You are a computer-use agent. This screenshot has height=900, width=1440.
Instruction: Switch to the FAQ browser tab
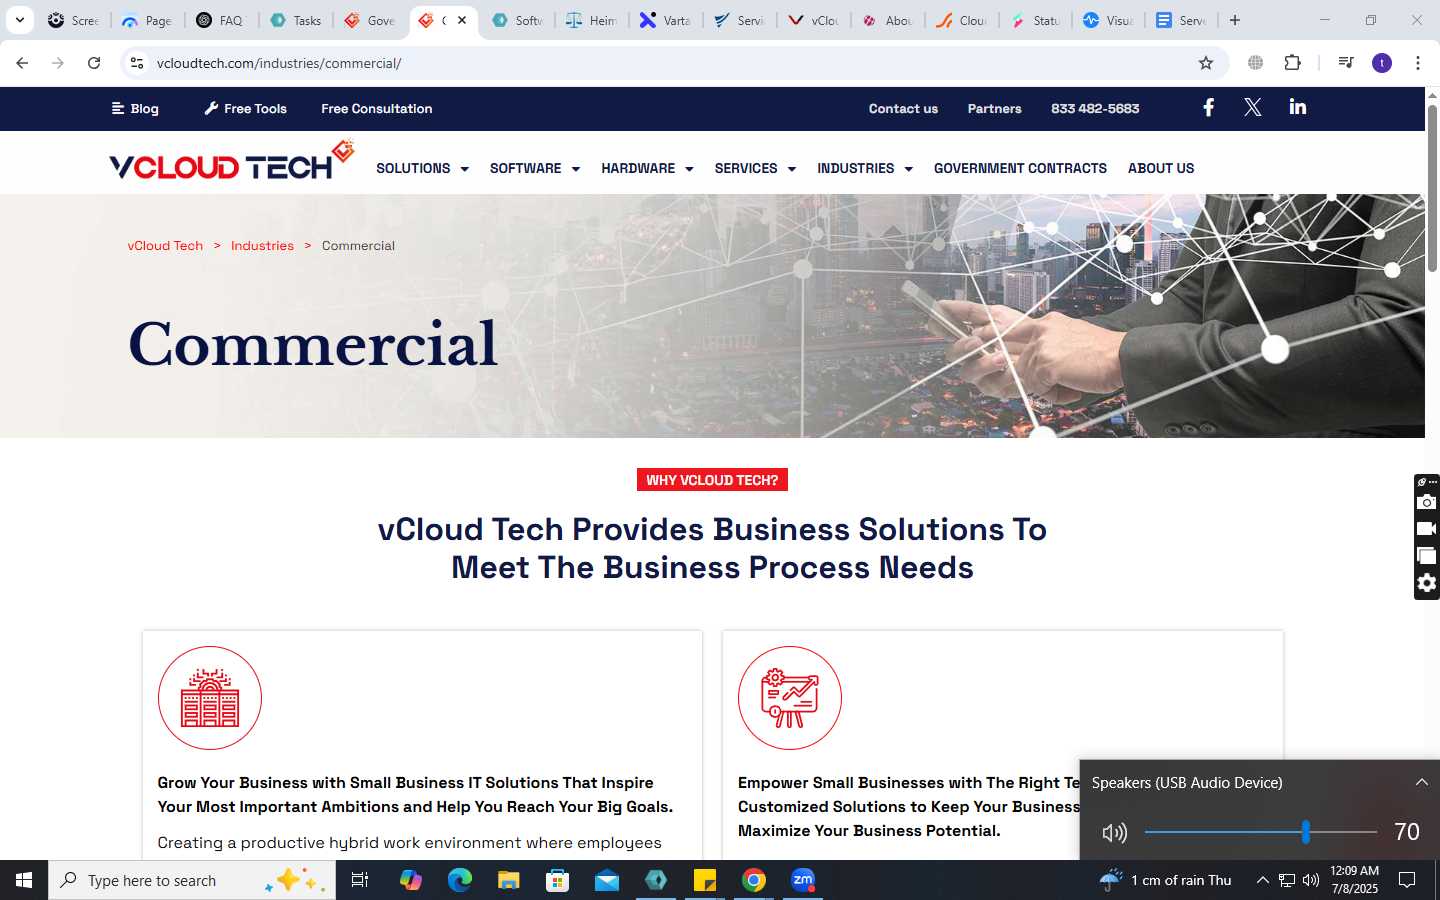(222, 20)
